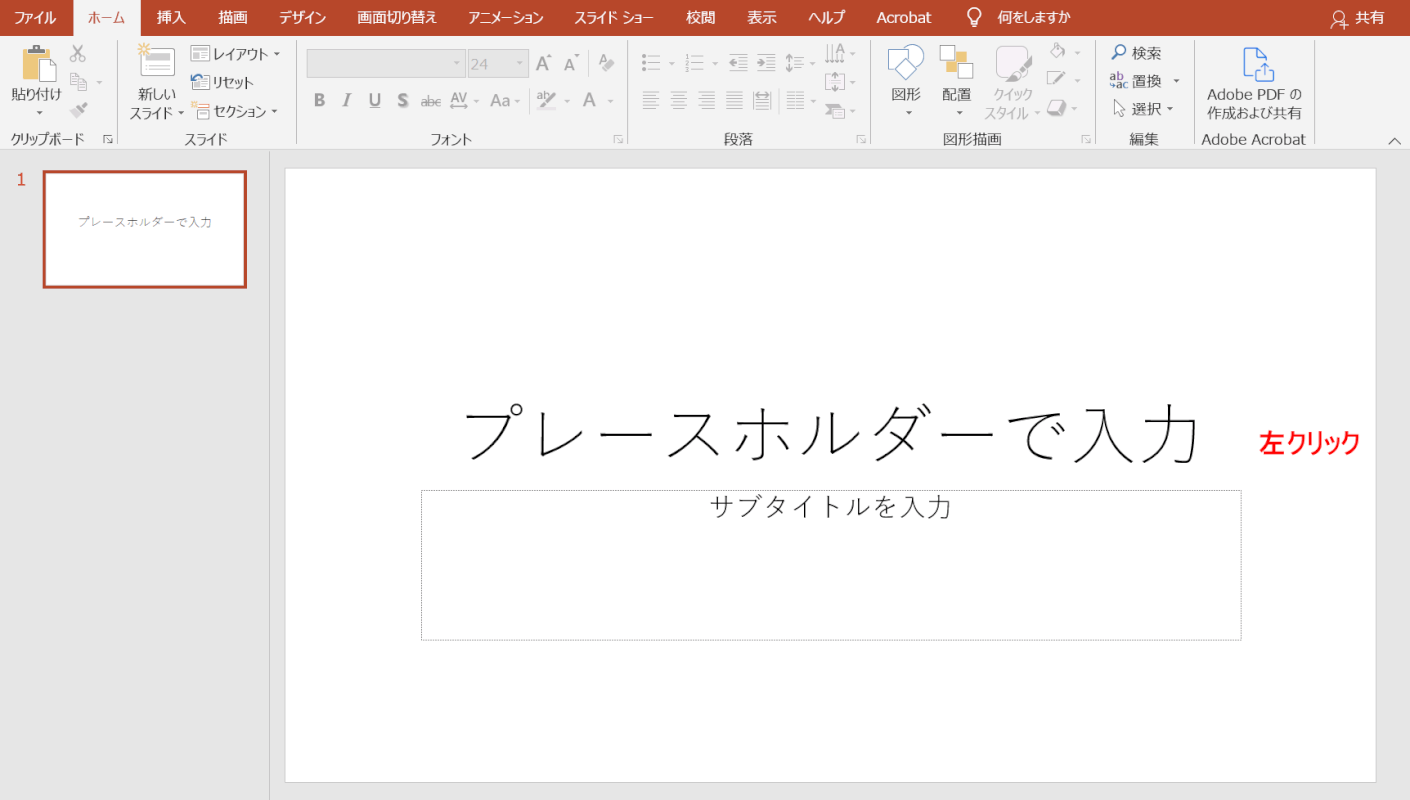
Task: Open the font name combo box
Action: (386, 64)
